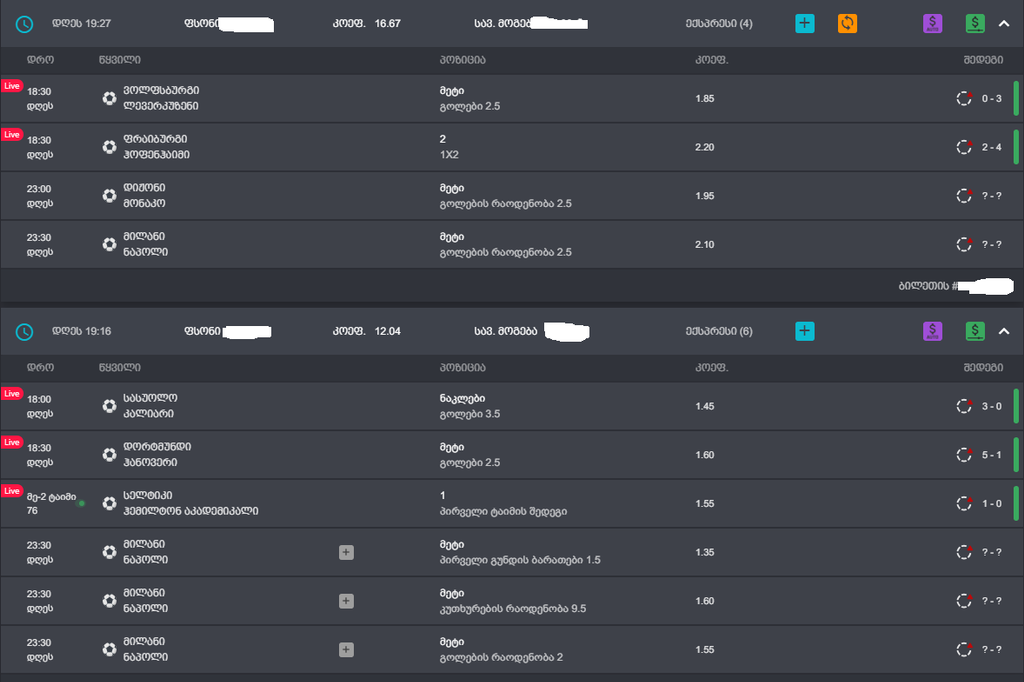This screenshot has width=1024, height=682.
Task: Click gray plus on the მილანი 1.55 row
Action: click(x=346, y=650)
